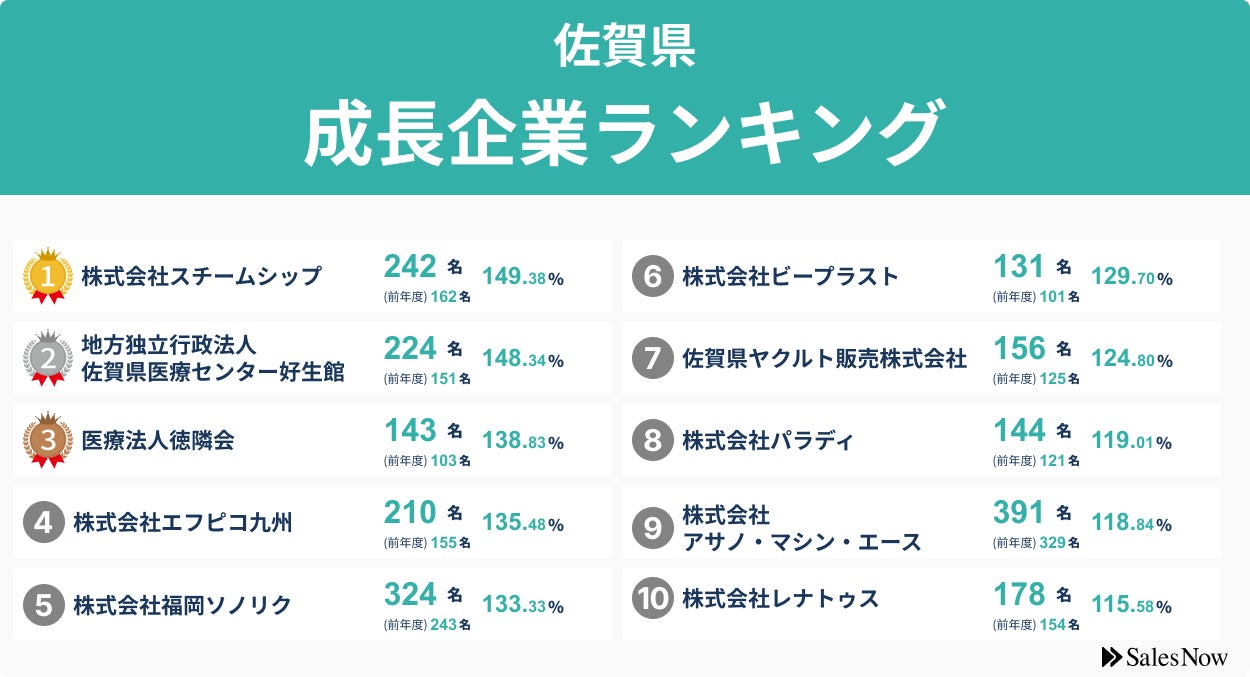Click the bronze medal rank 3 icon

[x=47, y=440]
